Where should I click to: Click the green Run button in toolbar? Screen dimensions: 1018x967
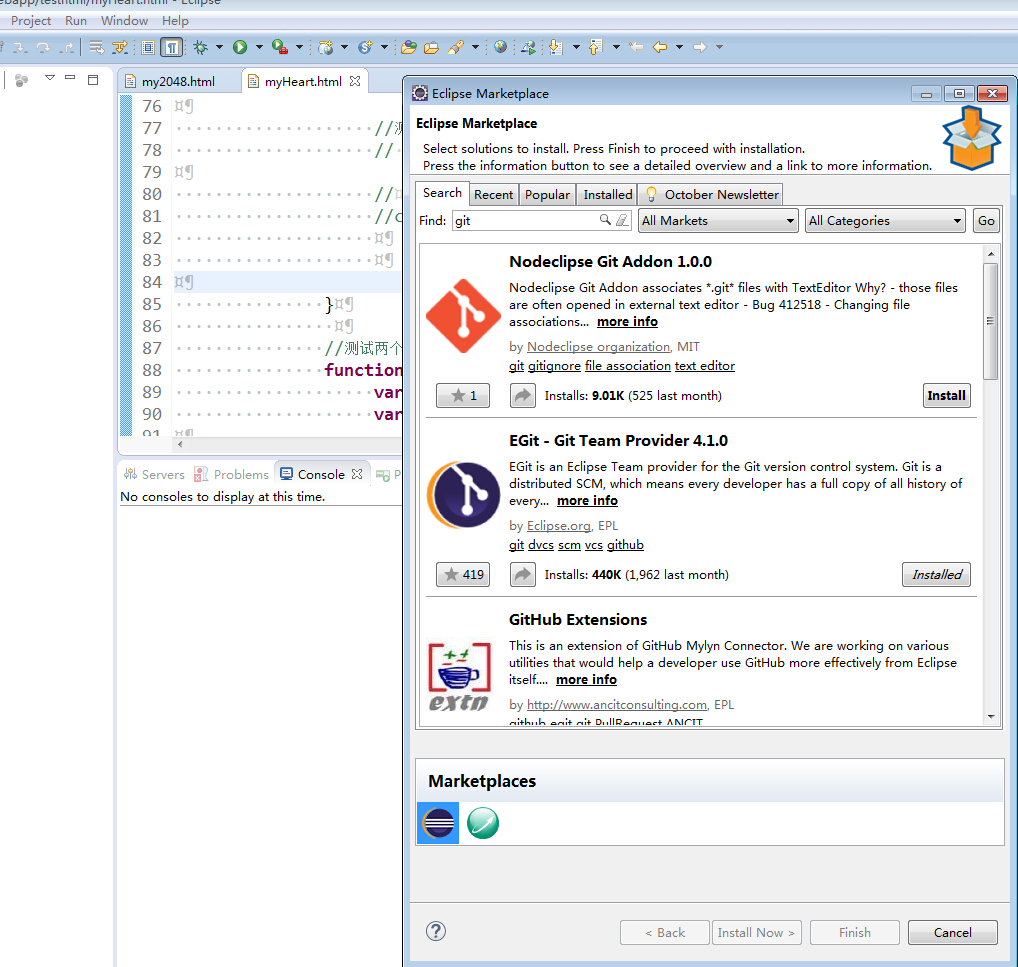[x=240, y=47]
